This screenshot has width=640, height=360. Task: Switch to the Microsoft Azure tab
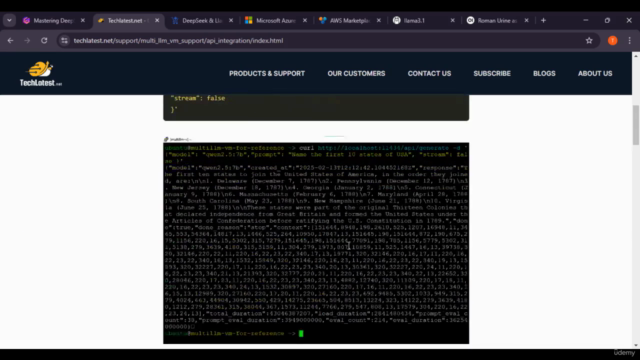click(276, 20)
